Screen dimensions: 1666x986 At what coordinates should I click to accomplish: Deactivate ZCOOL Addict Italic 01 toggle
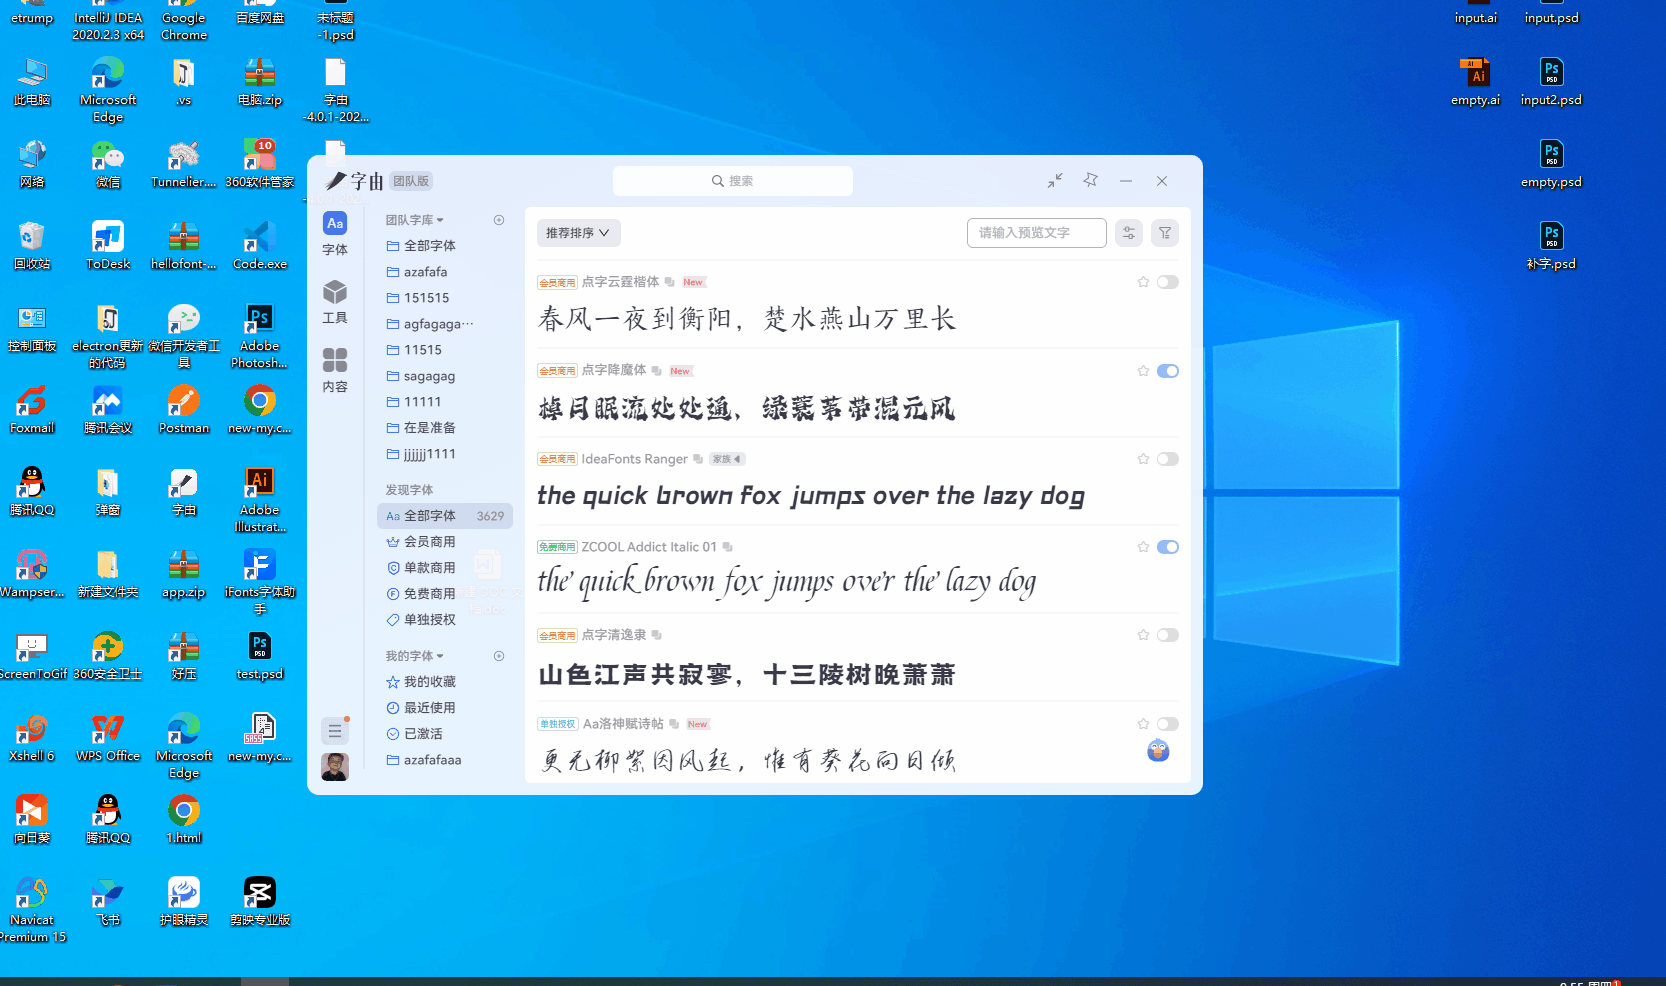[x=1168, y=547]
